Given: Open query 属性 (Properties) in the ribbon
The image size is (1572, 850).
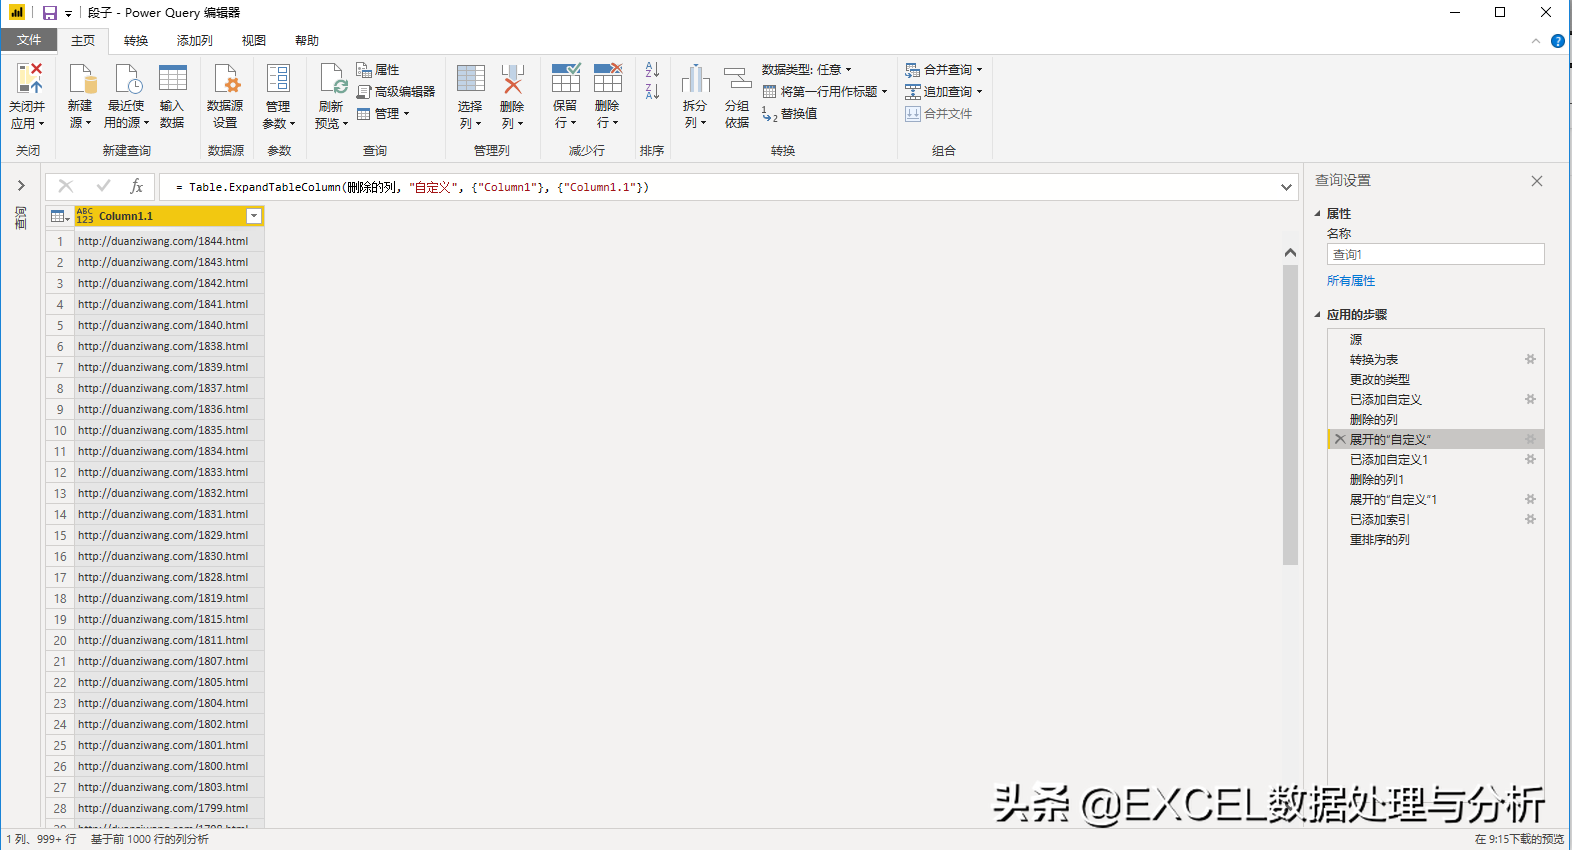Looking at the screenshot, I should (x=378, y=70).
